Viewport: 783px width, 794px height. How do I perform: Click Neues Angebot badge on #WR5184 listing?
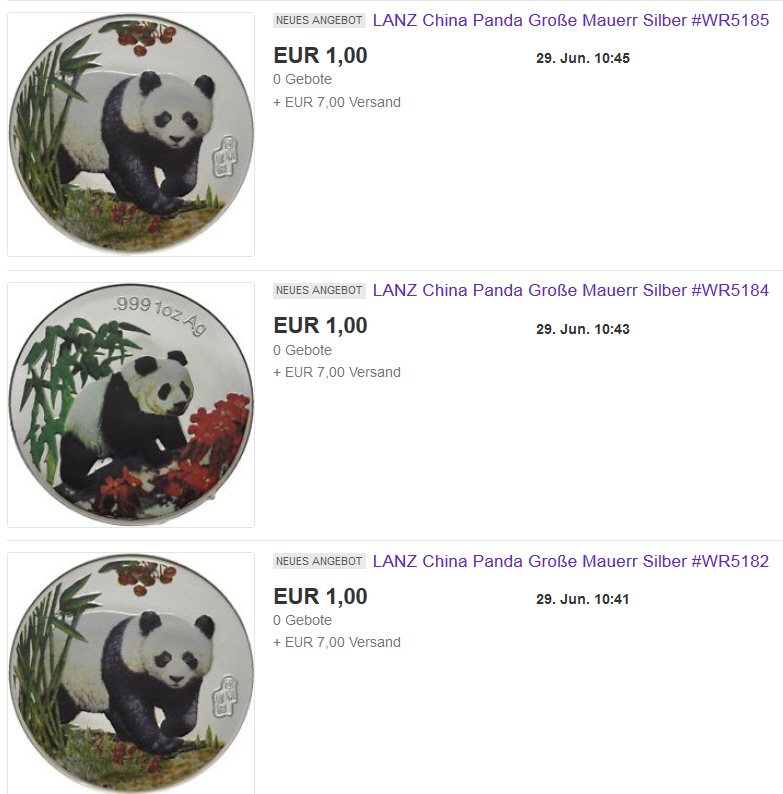tap(319, 291)
